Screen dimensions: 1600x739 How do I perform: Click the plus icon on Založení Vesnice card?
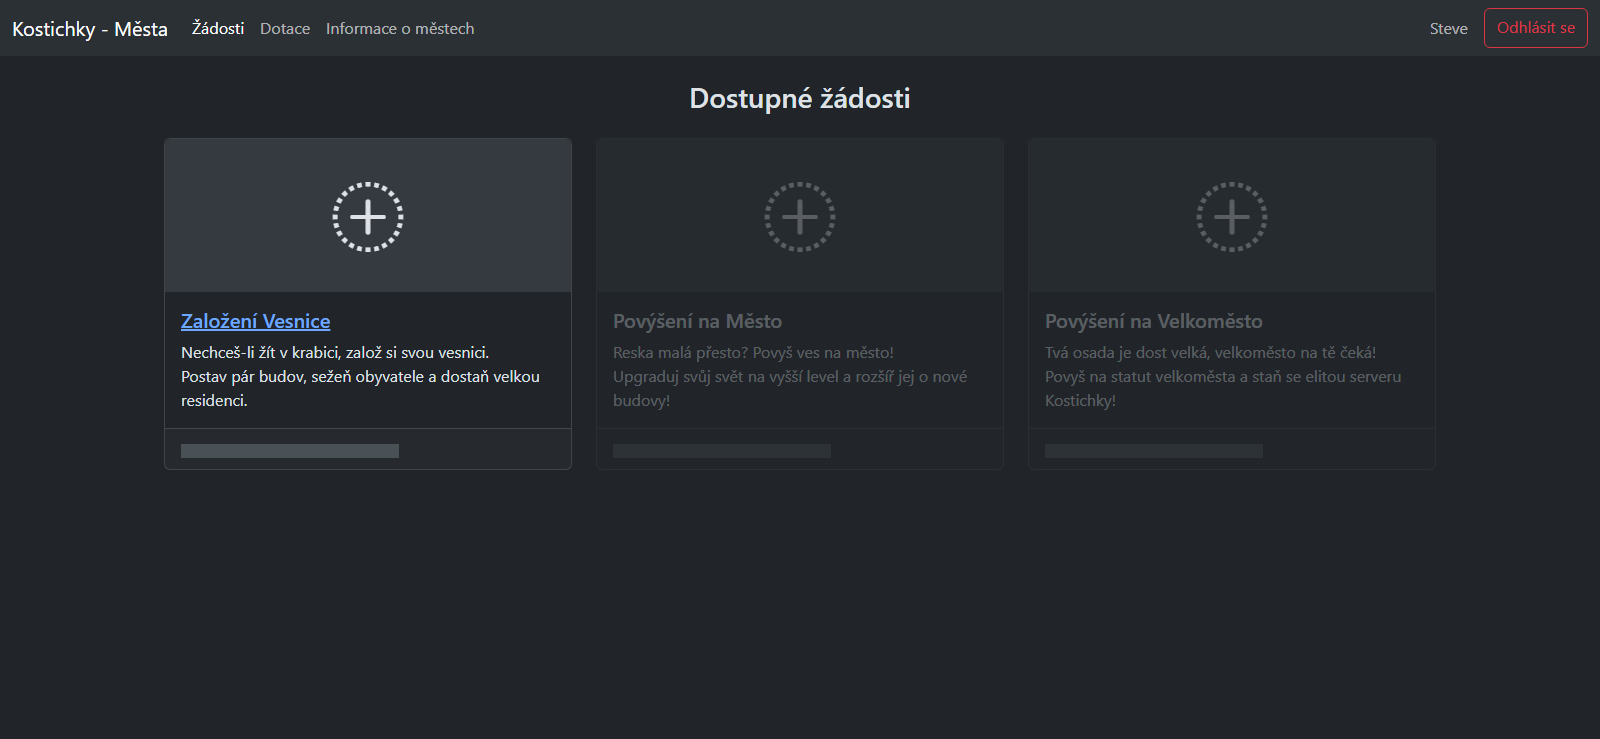click(x=368, y=217)
